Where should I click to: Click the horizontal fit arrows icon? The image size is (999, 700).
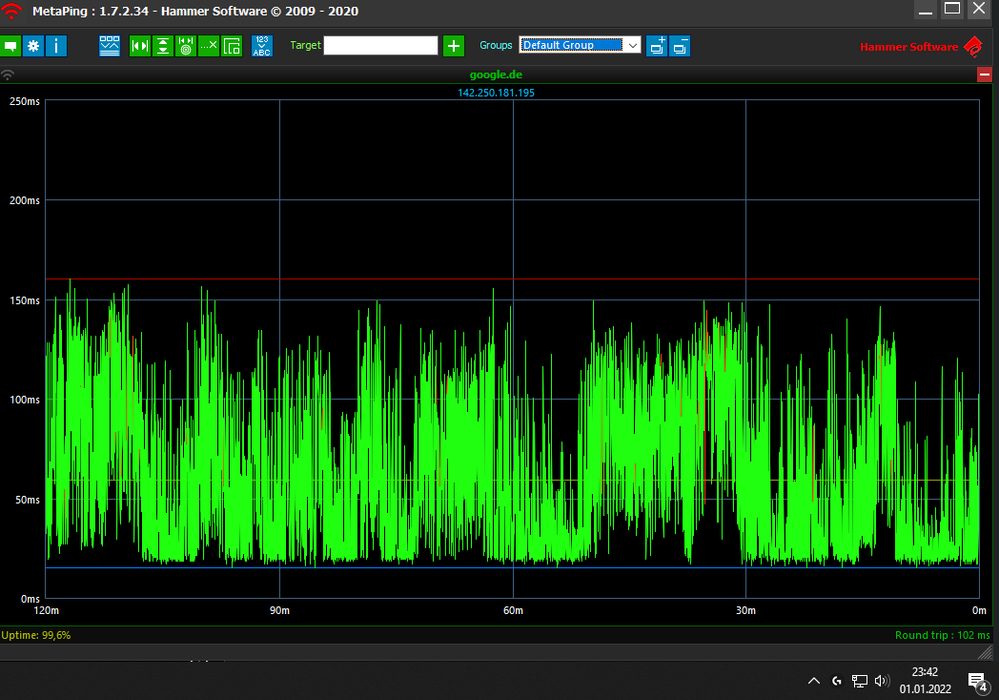pos(140,46)
